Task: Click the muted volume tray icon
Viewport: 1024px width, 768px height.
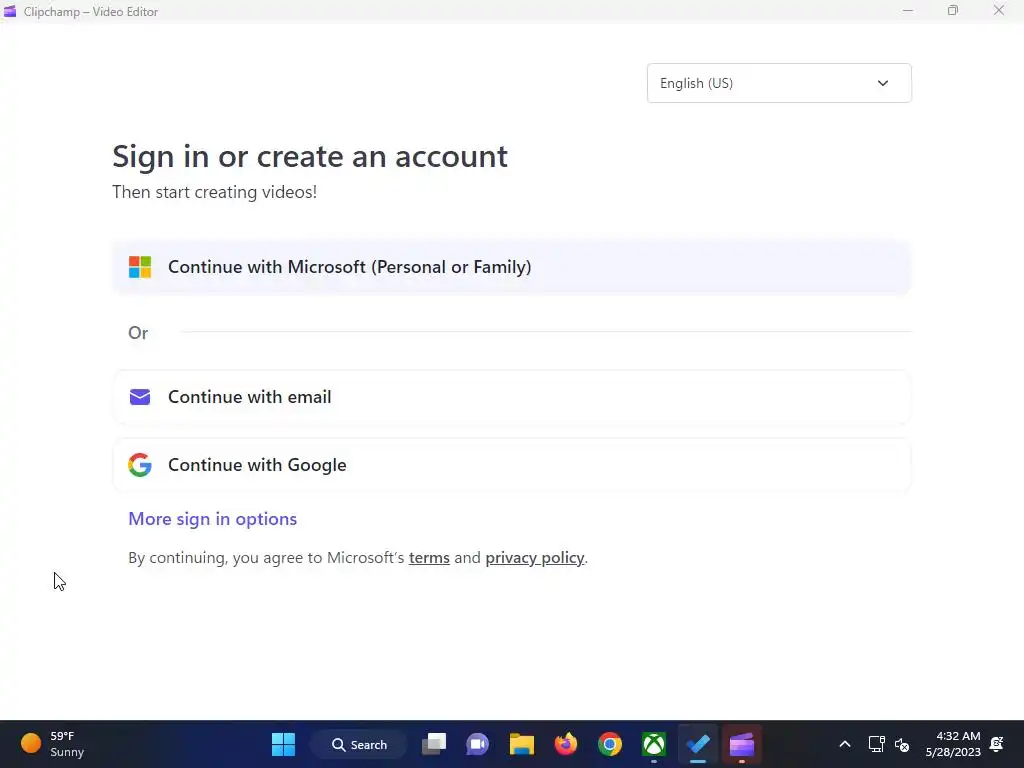Action: click(x=903, y=744)
